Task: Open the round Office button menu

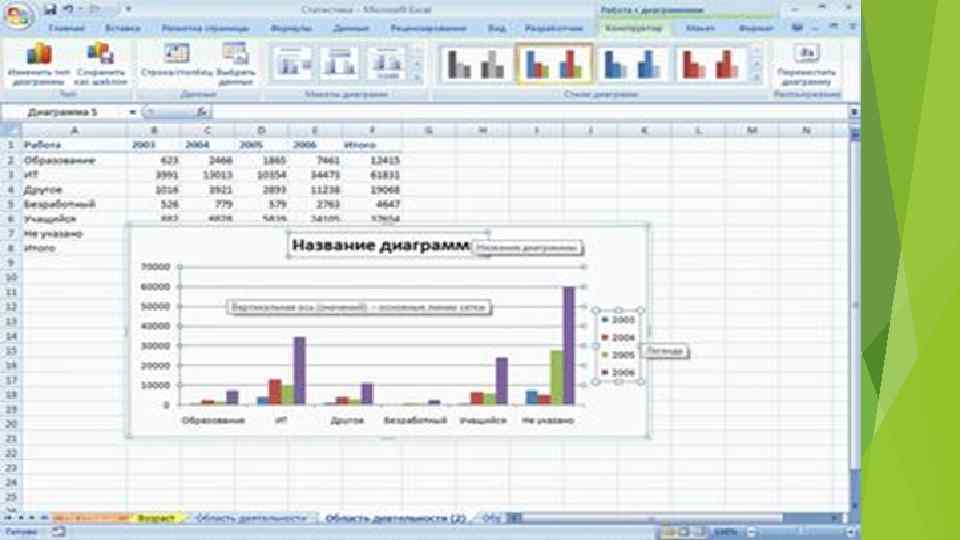Action: (17, 15)
